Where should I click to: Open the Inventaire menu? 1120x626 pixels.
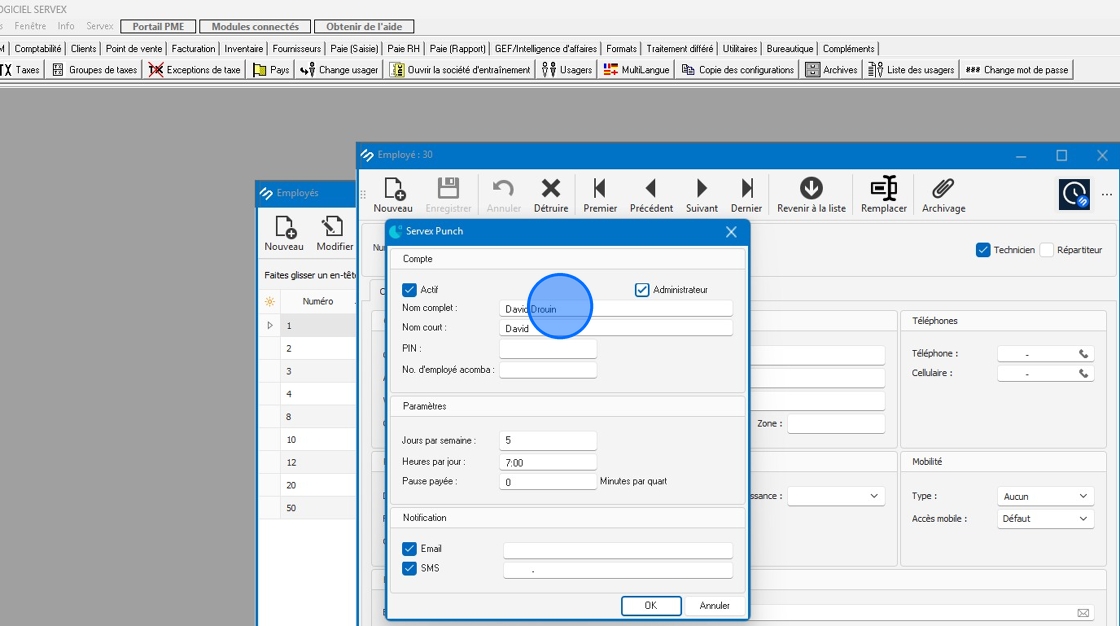[244, 48]
